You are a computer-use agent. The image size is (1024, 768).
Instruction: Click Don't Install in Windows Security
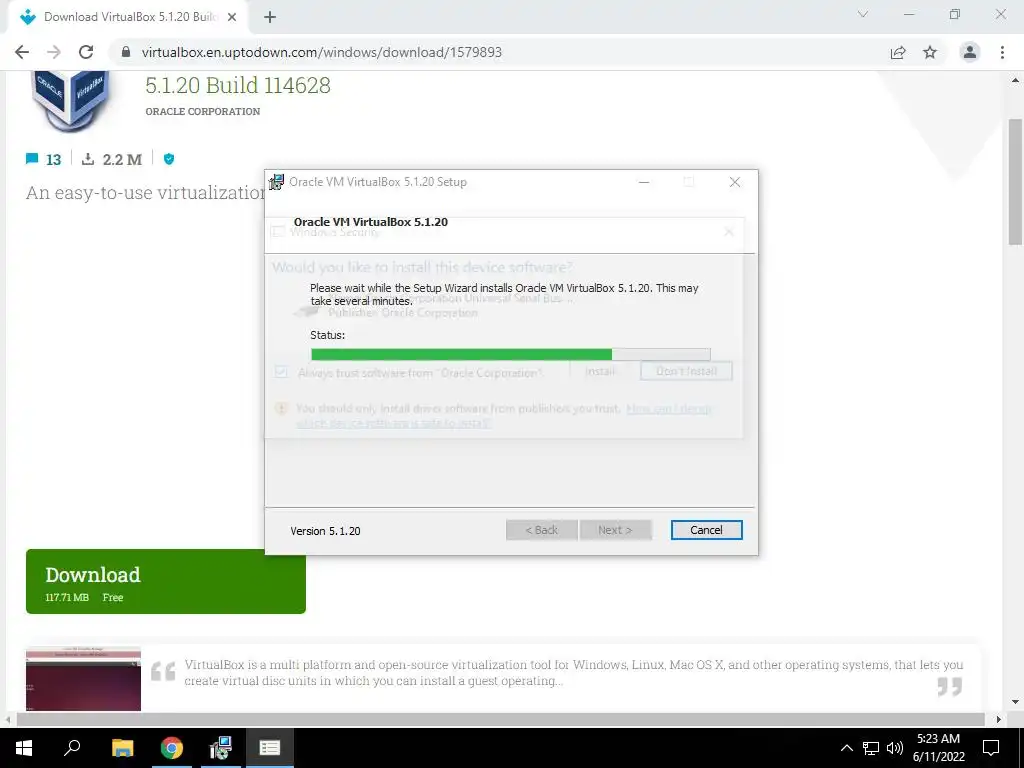click(x=686, y=371)
